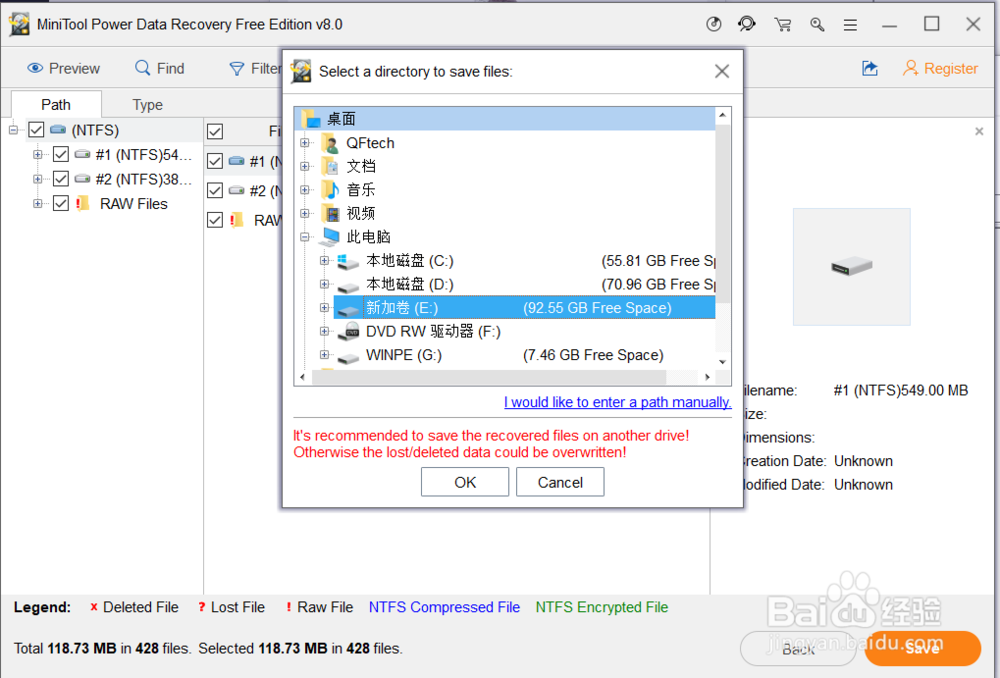1000x678 pixels.
Task: Click the Find magnifier button
Action: [159, 68]
